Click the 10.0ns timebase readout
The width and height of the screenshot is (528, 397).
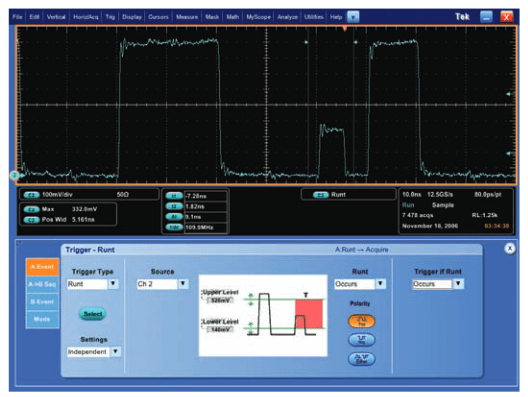point(411,195)
